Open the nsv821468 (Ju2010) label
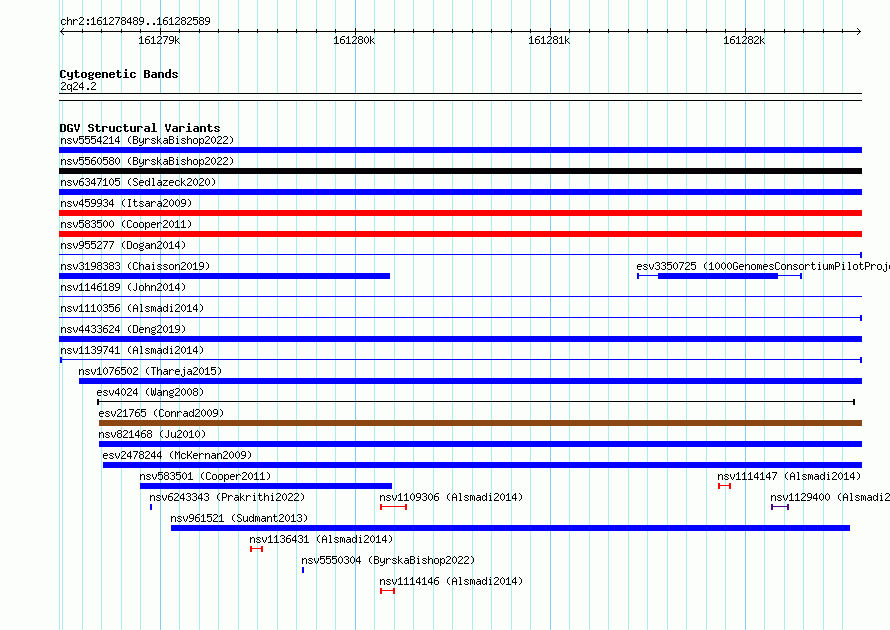The width and height of the screenshot is (890, 630). 152,434
